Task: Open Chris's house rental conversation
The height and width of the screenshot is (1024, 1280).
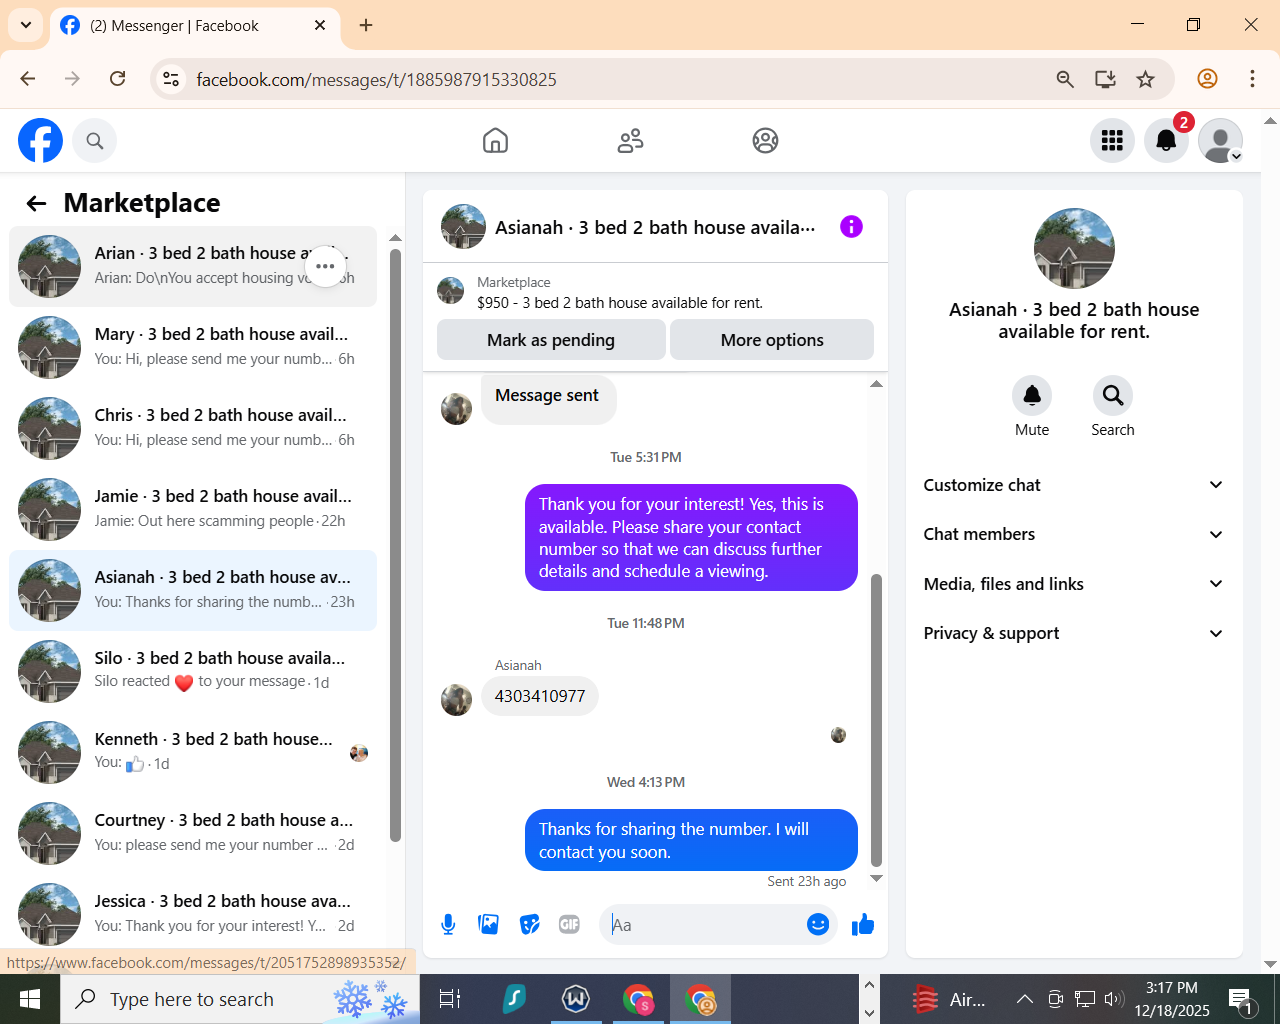Action: pos(193,428)
